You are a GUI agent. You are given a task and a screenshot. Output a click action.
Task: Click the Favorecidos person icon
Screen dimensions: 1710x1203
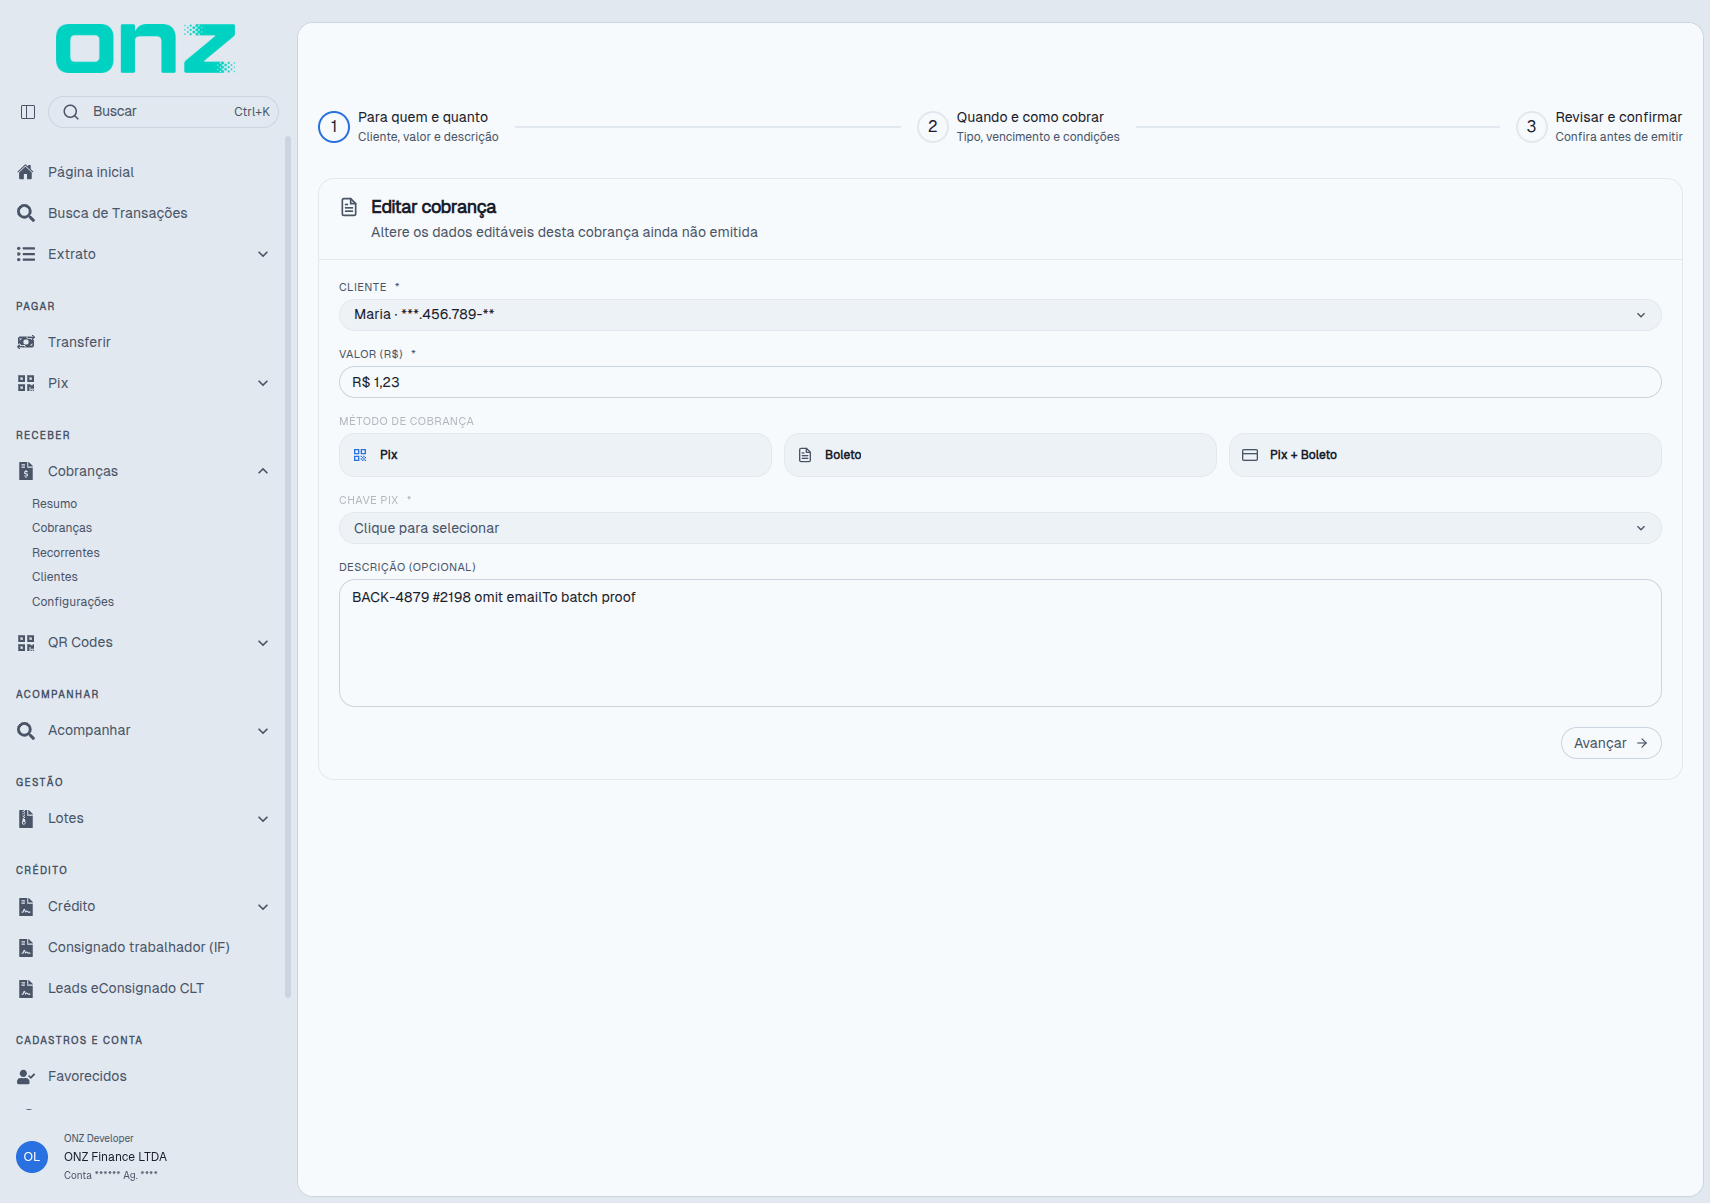(26, 1076)
